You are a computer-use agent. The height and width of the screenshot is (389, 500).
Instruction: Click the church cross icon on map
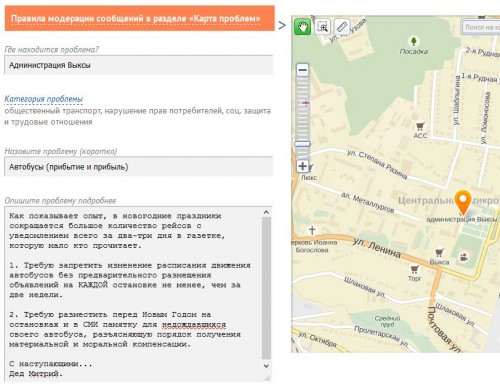(x=312, y=230)
